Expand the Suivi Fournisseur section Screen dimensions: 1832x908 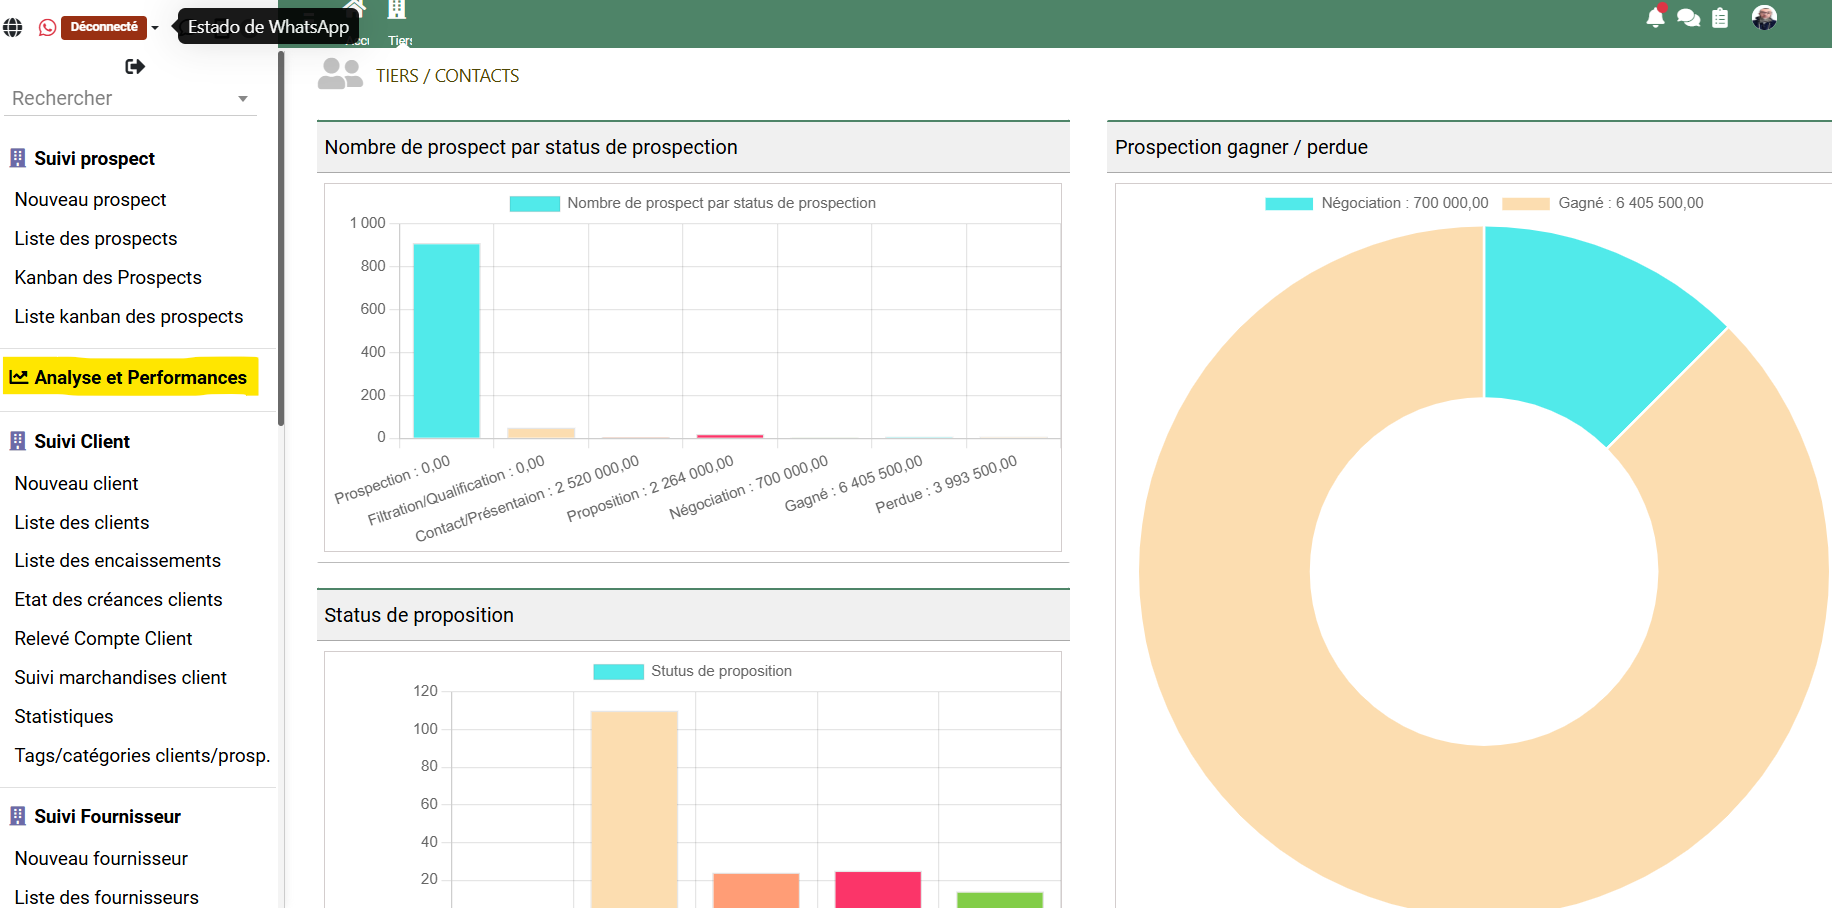(107, 817)
